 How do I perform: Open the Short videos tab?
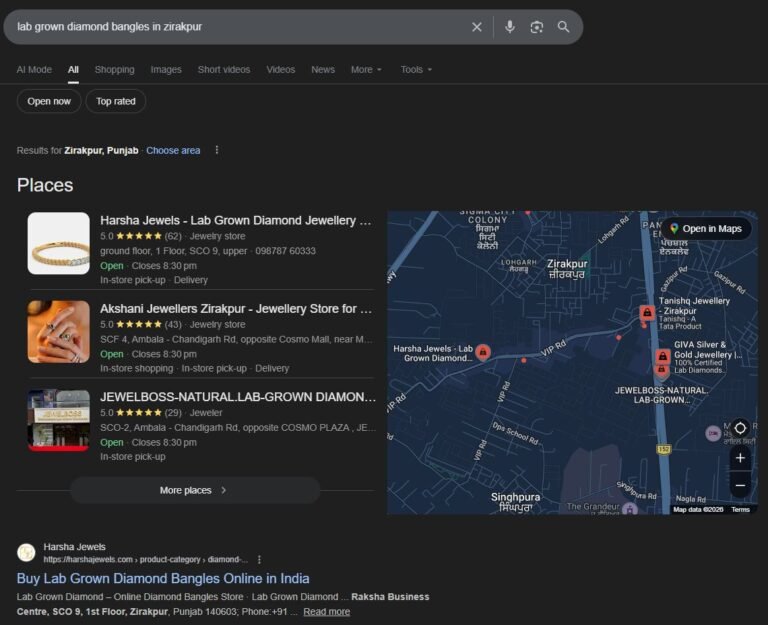click(x=224, y=70)
